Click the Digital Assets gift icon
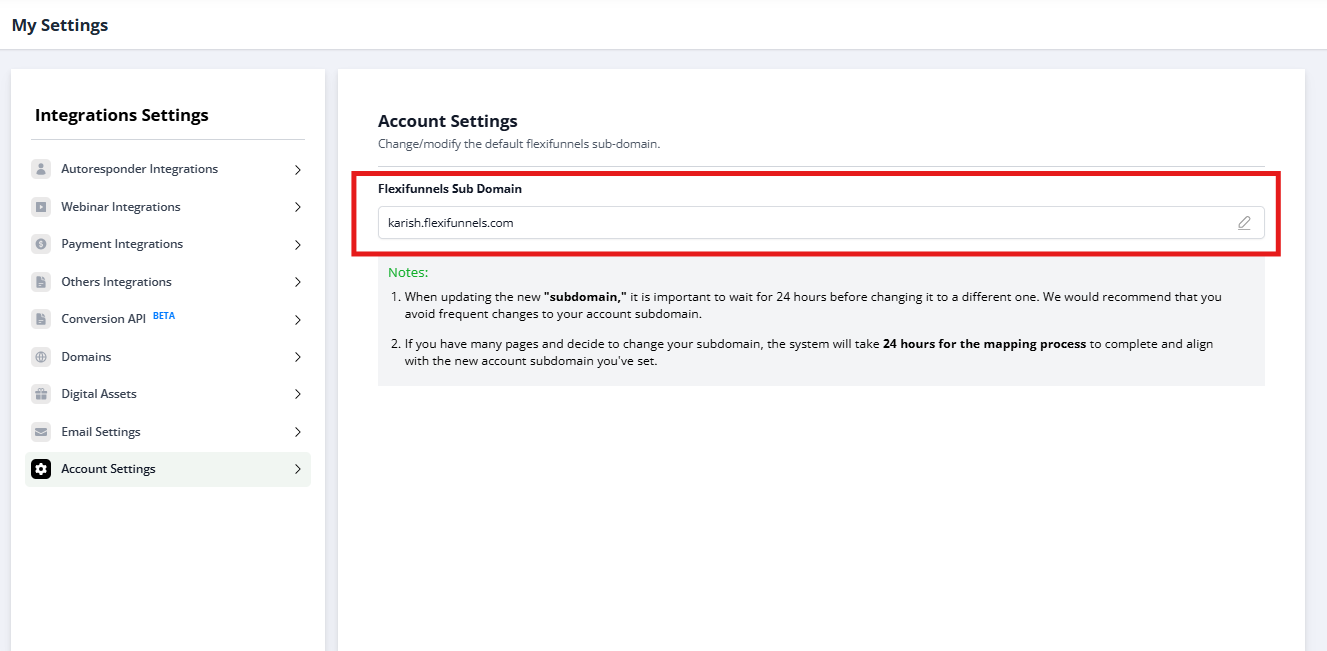 click(x=41, y=394)
